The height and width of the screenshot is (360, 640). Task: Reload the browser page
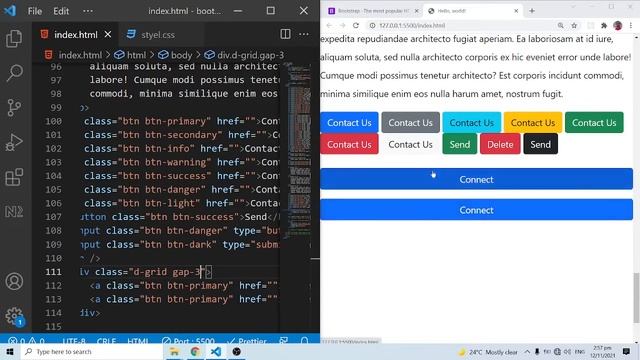356,25
